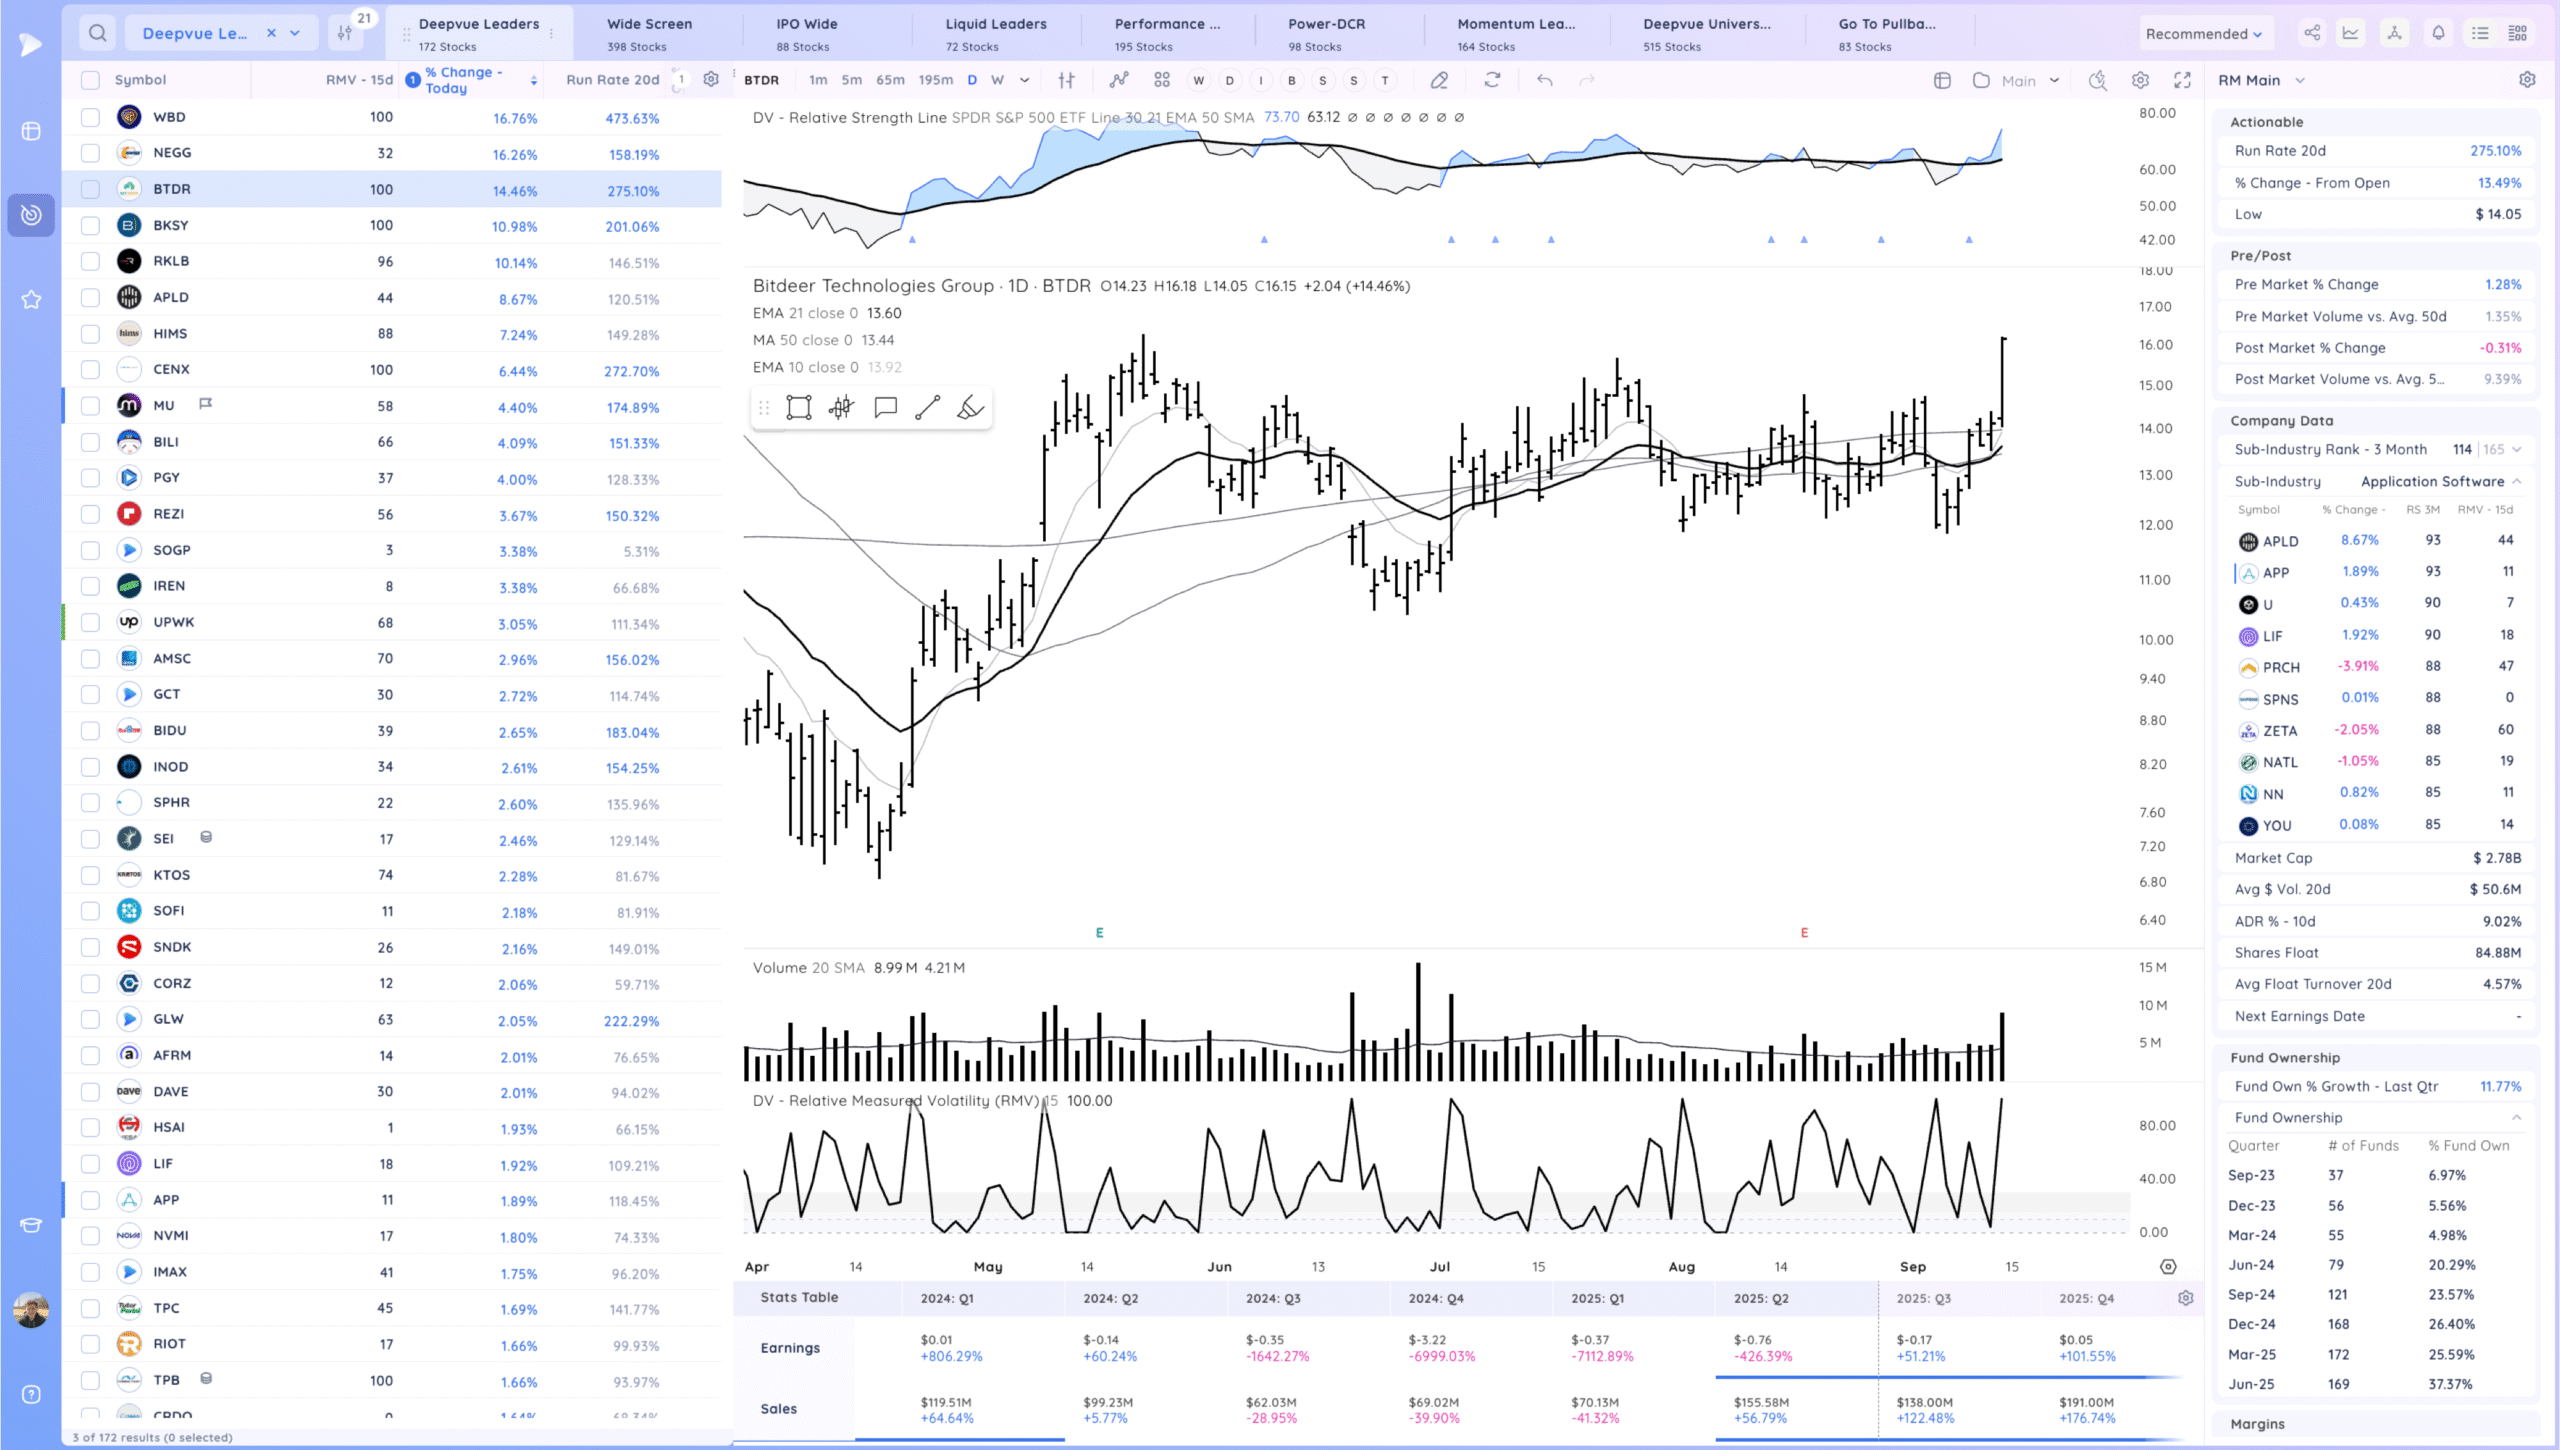This screenshot has width=2560, height=1450.
Task: Clear the Deepvue Leaders watchlist X button
Action: point(271,33)
